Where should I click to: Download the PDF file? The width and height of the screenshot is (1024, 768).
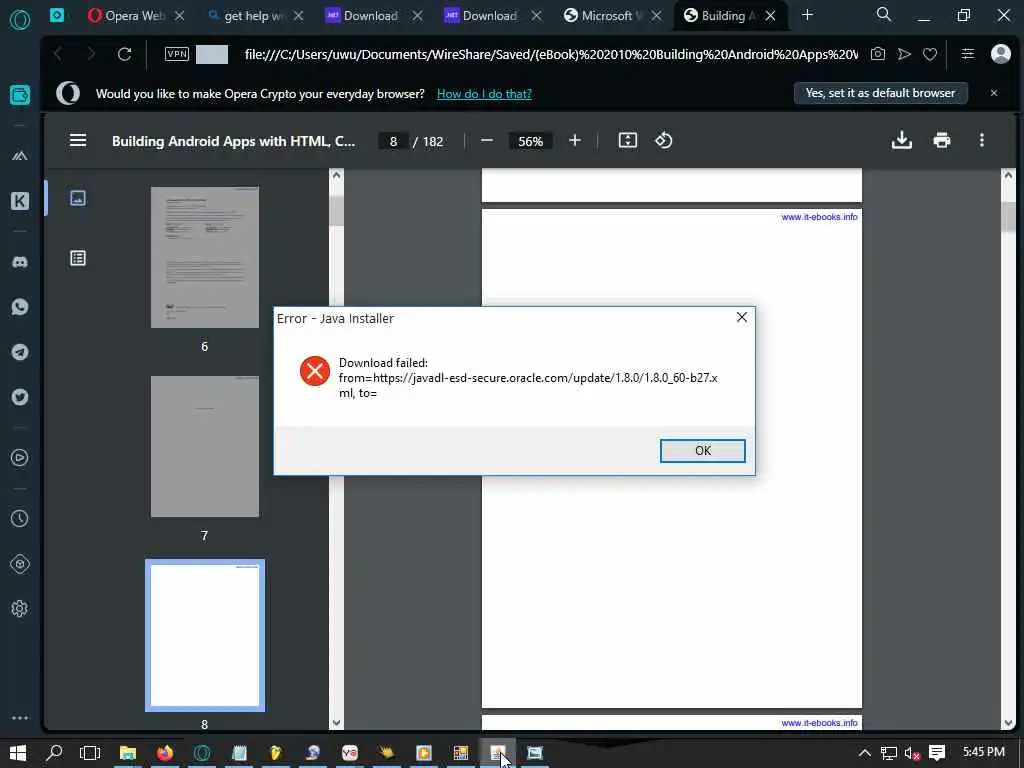(x=901, y=140)
